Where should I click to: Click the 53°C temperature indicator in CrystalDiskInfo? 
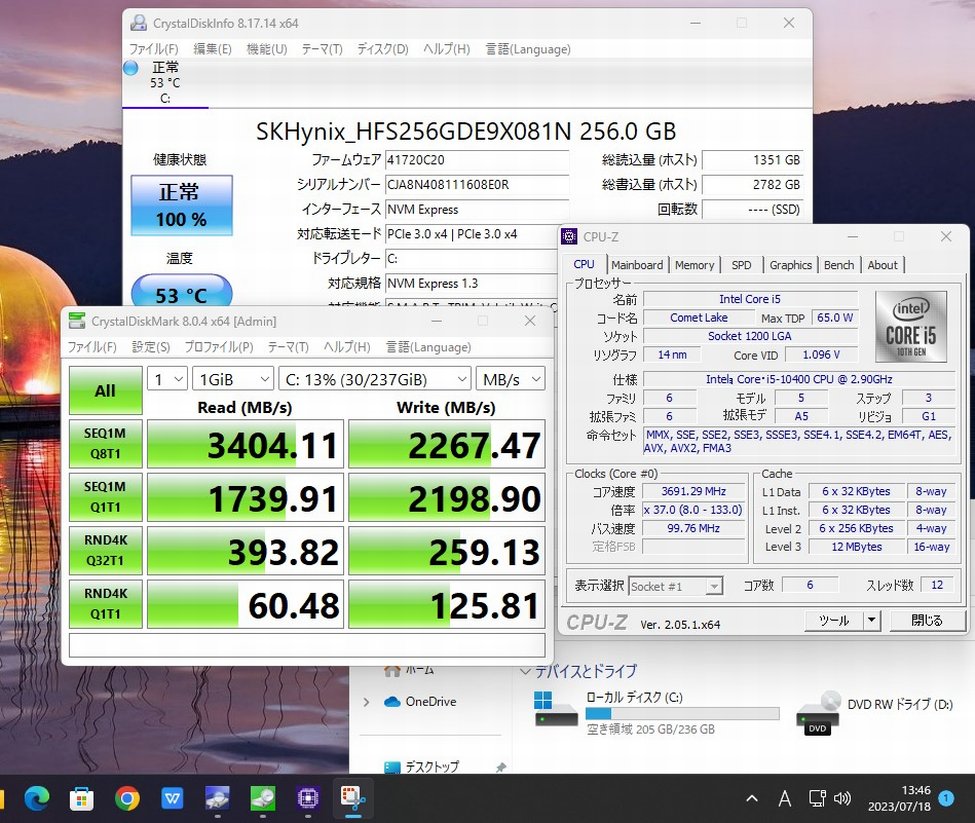click(181, 295)
